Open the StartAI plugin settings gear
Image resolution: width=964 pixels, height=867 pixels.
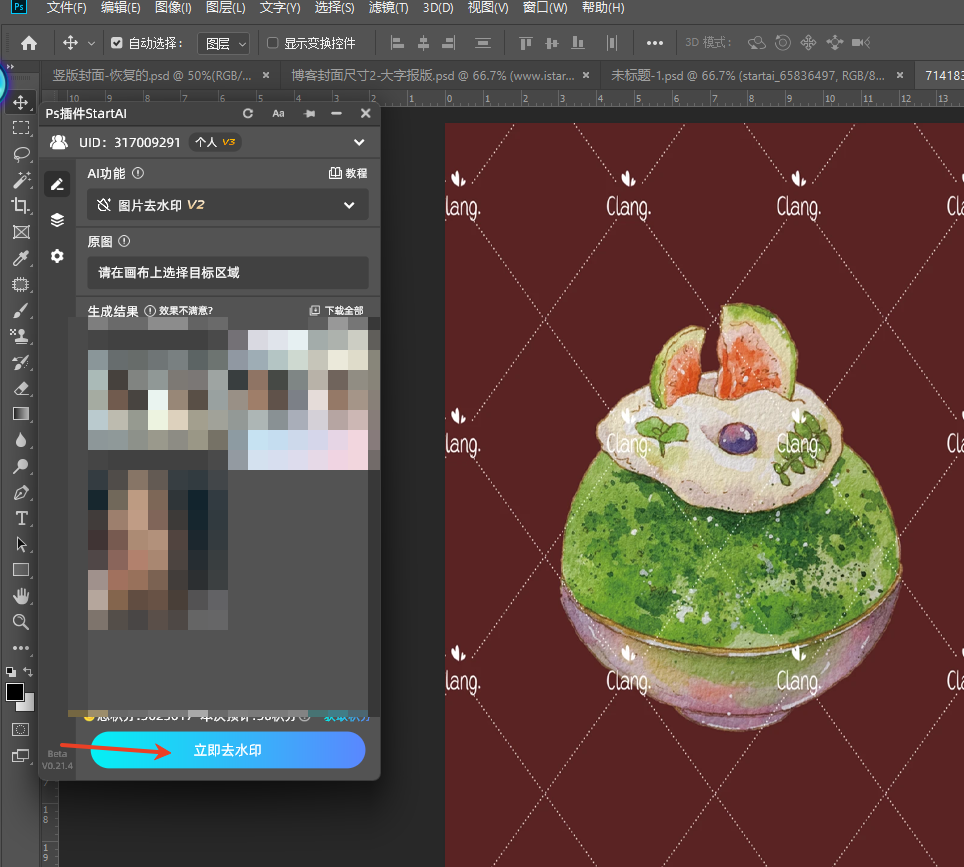click(57, 256)
